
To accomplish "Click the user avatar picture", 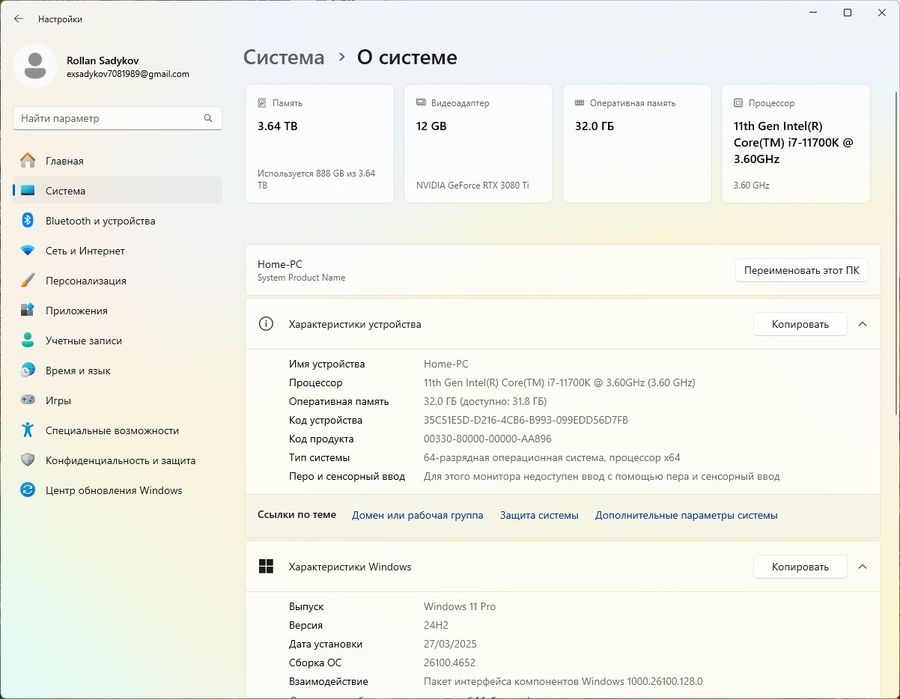I will coord(35,66).
